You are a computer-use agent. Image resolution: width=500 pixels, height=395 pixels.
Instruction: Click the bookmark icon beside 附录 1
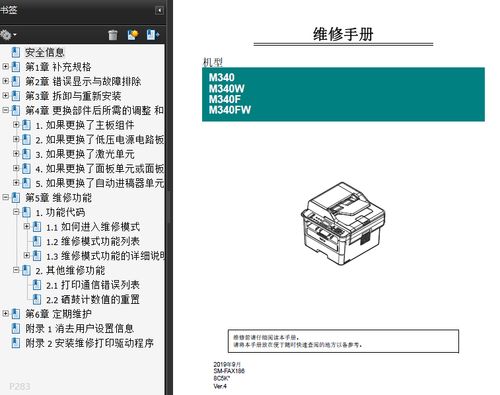(16, 328)
